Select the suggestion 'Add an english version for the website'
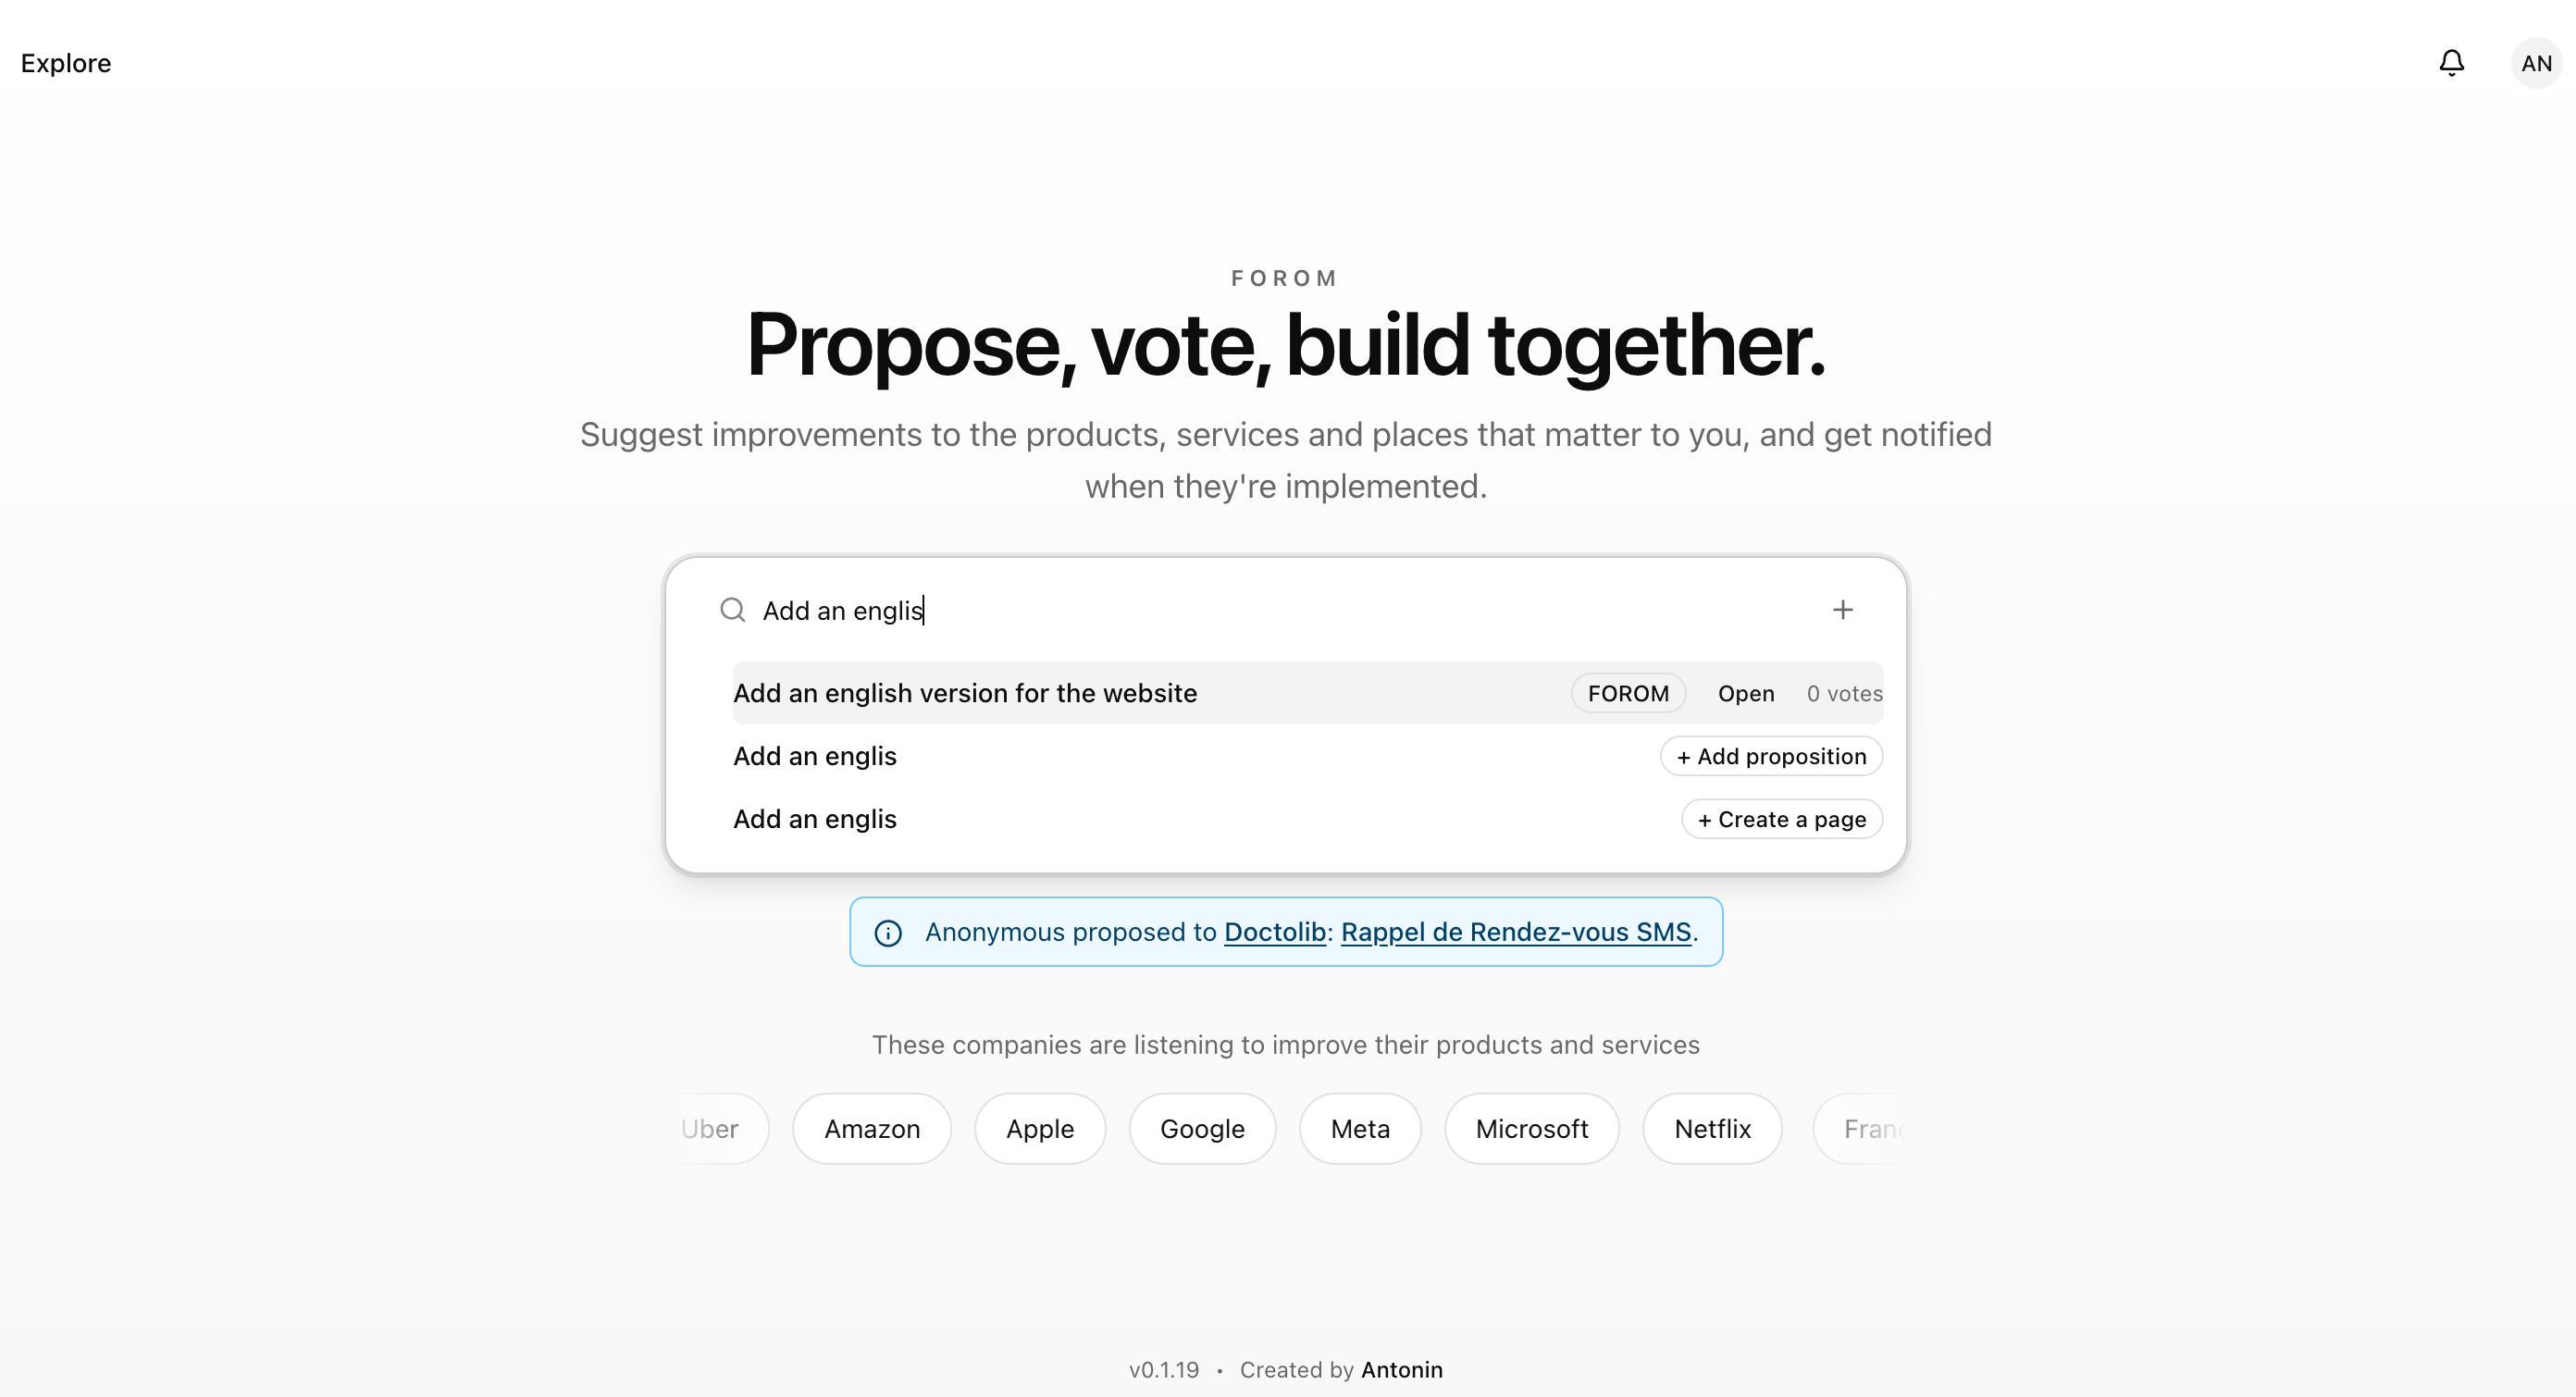 (x=965, y=693)
